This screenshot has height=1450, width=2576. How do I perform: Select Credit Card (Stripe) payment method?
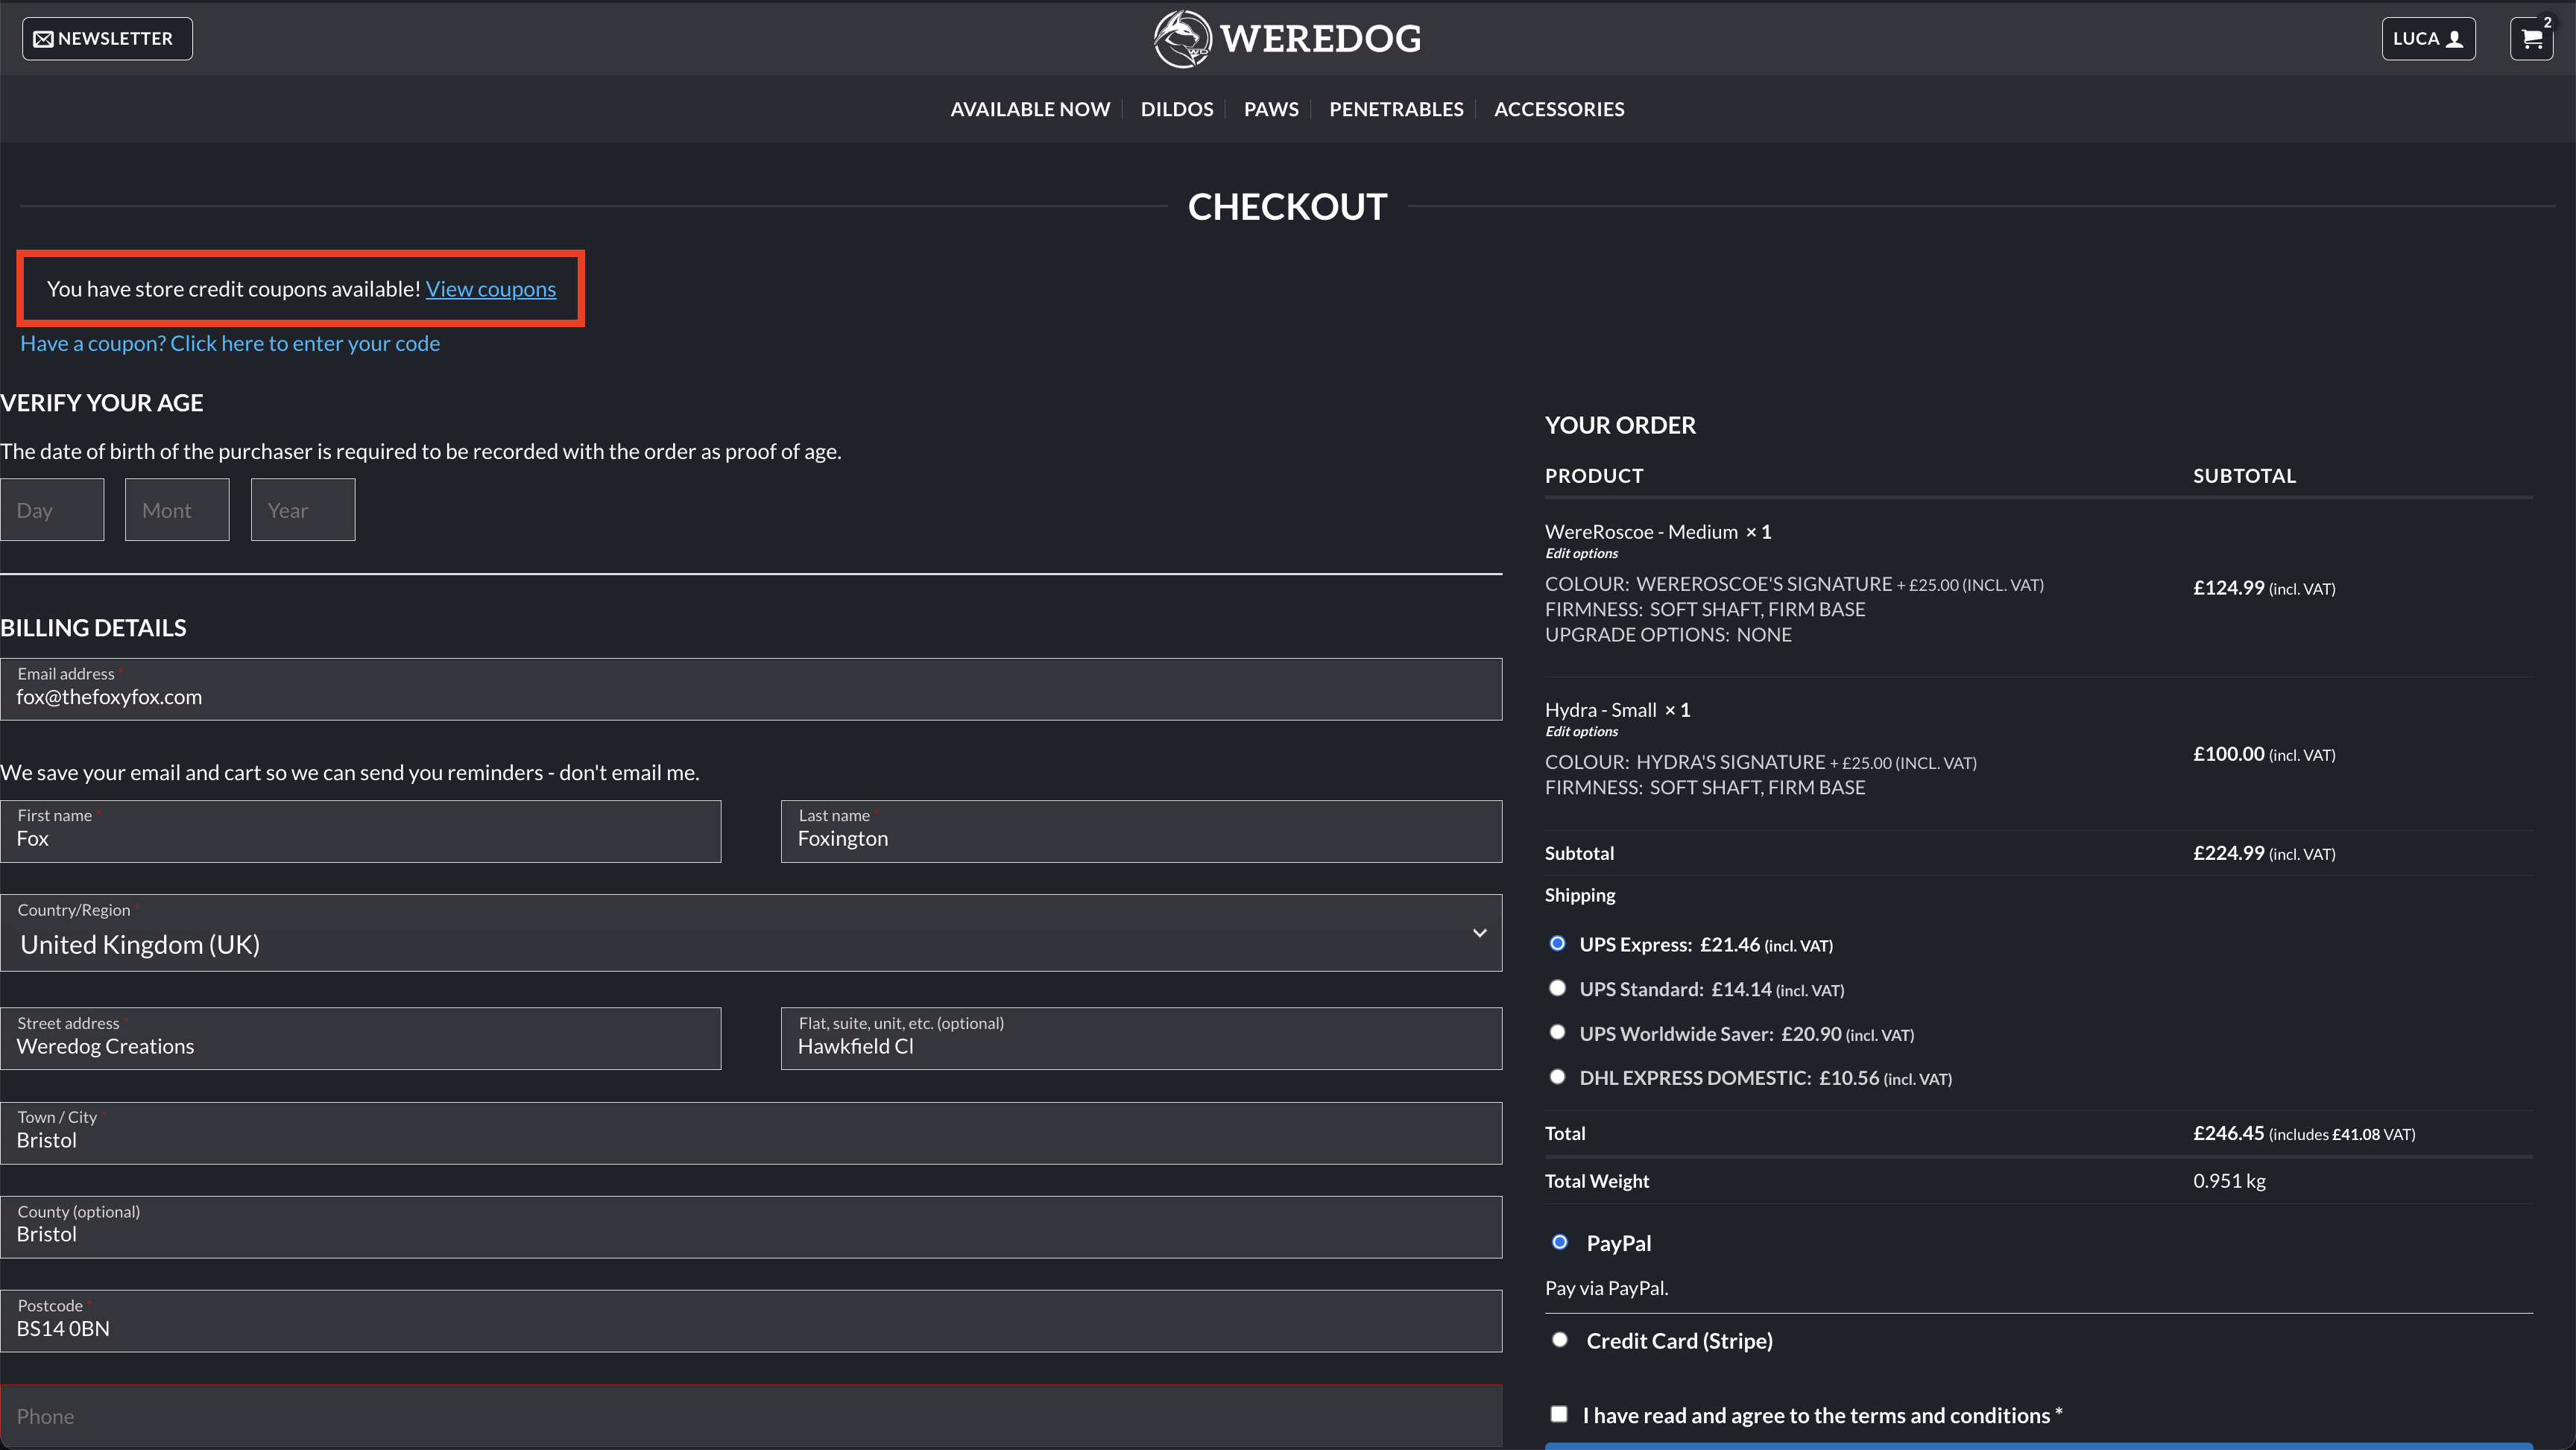[x=1559, y=1340]
